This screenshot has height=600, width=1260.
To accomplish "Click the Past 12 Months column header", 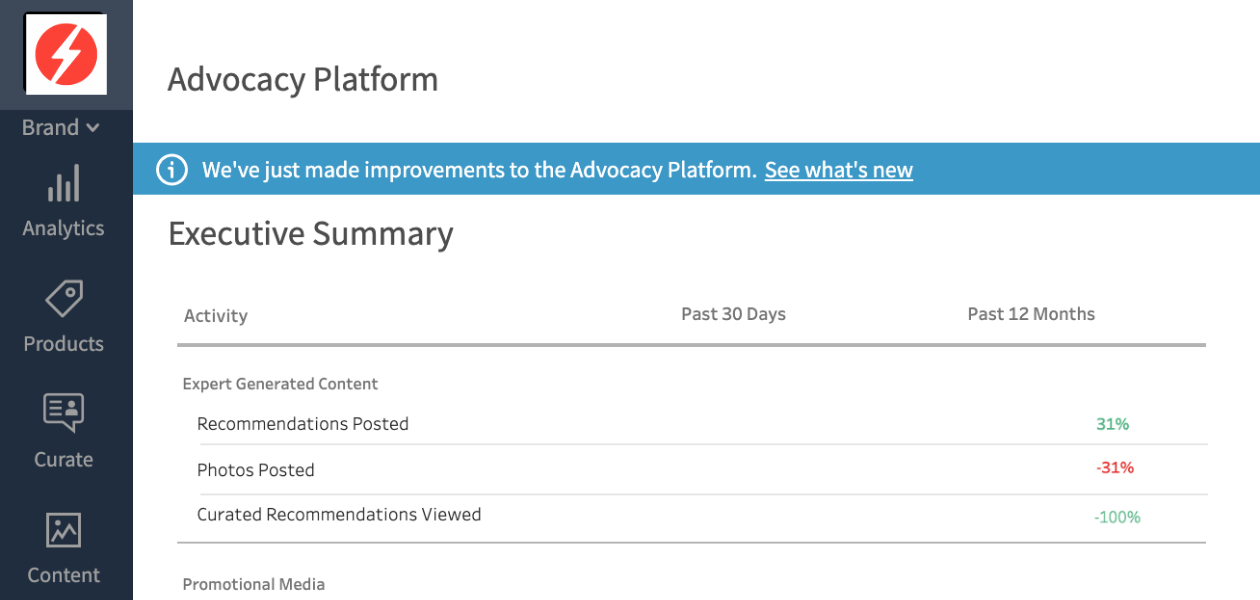I will click(1031, 314).
